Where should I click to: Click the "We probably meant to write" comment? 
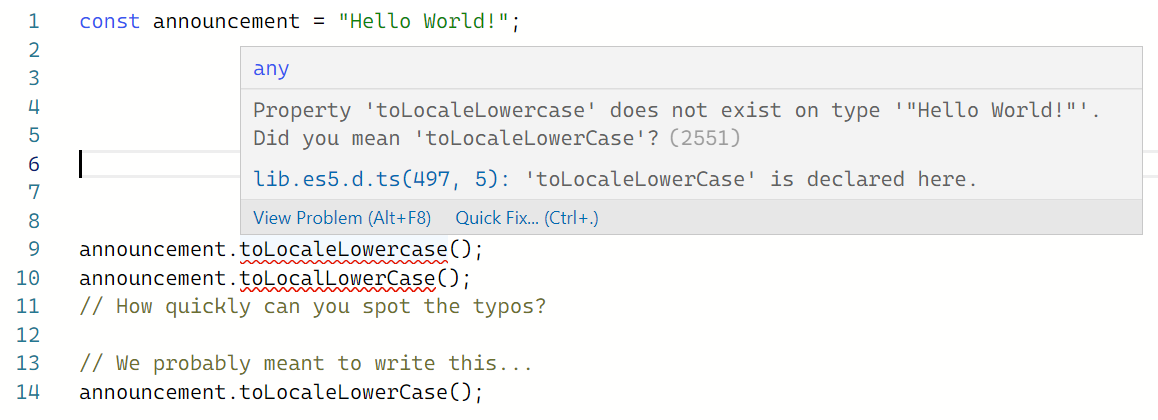click(x=306, y=363)
